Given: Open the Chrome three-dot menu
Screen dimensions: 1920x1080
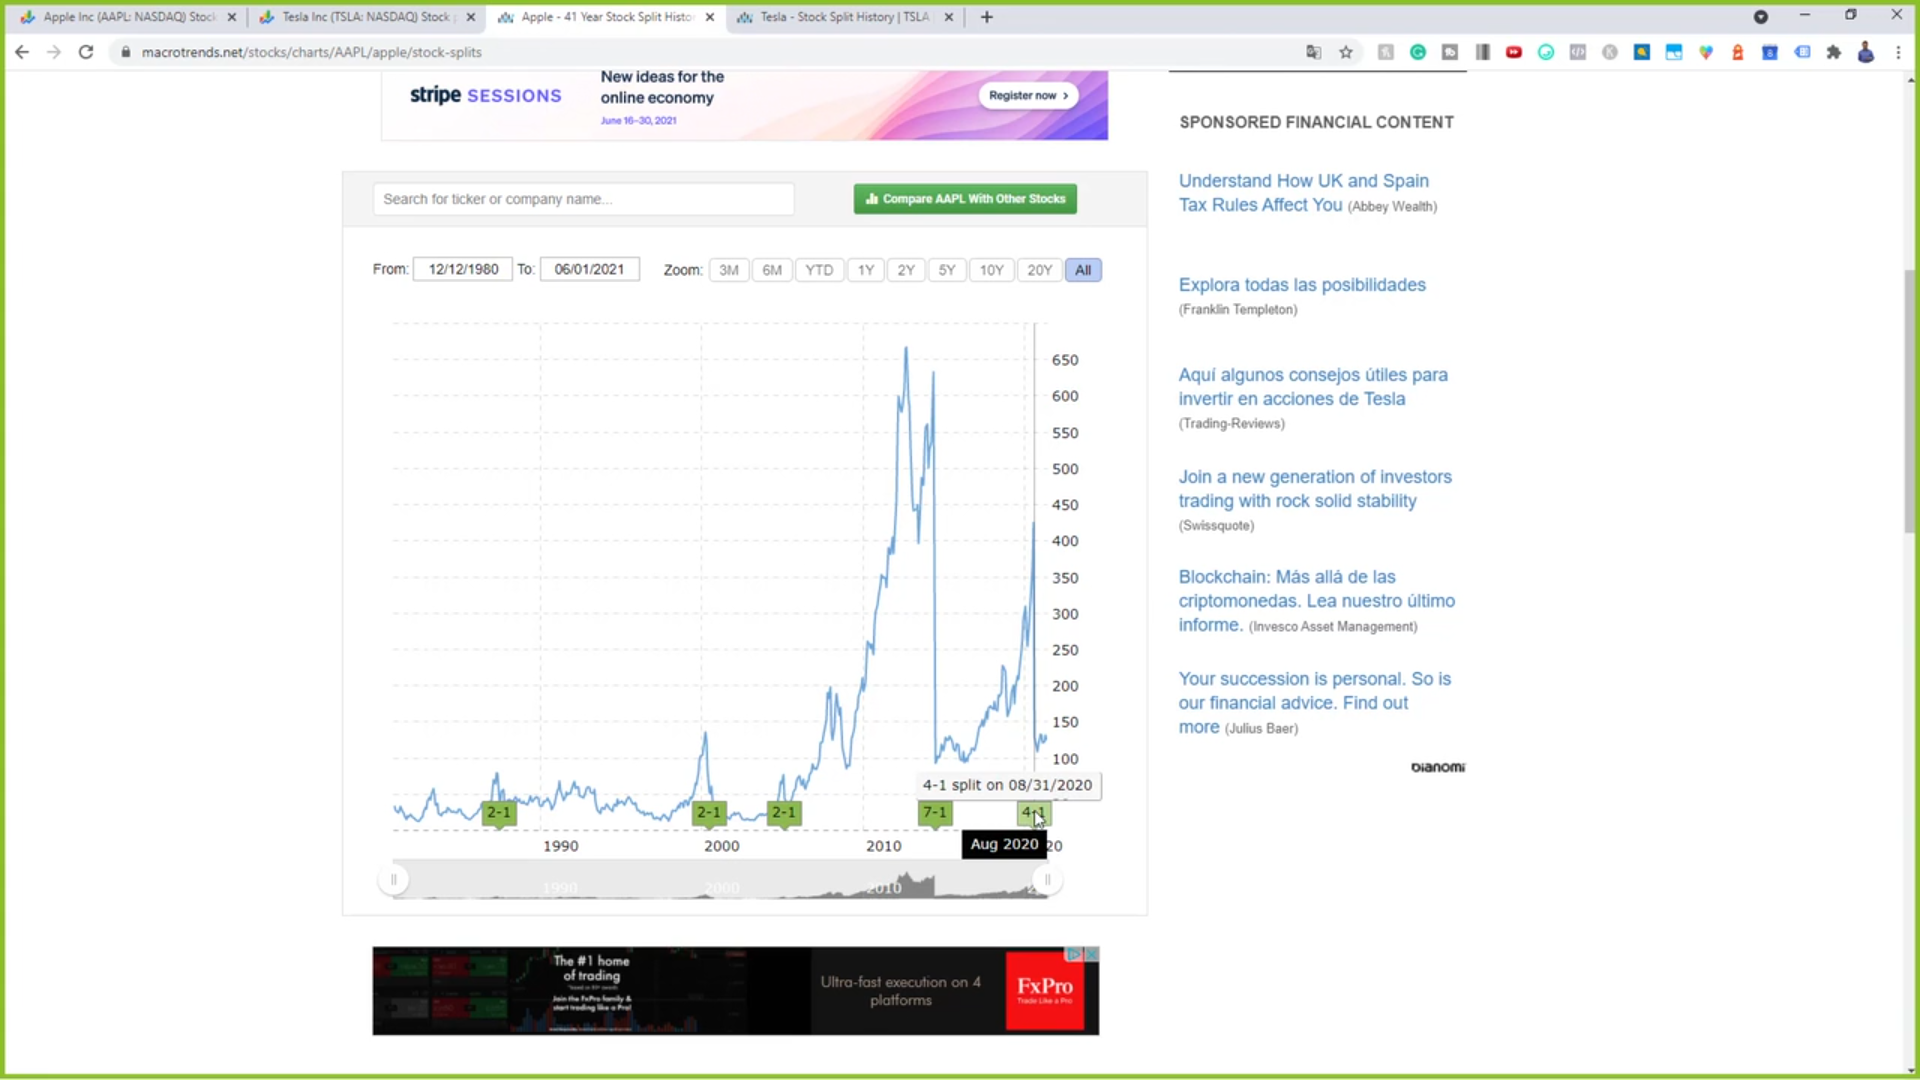Looking at the screenshot, I should (1898, 52).
